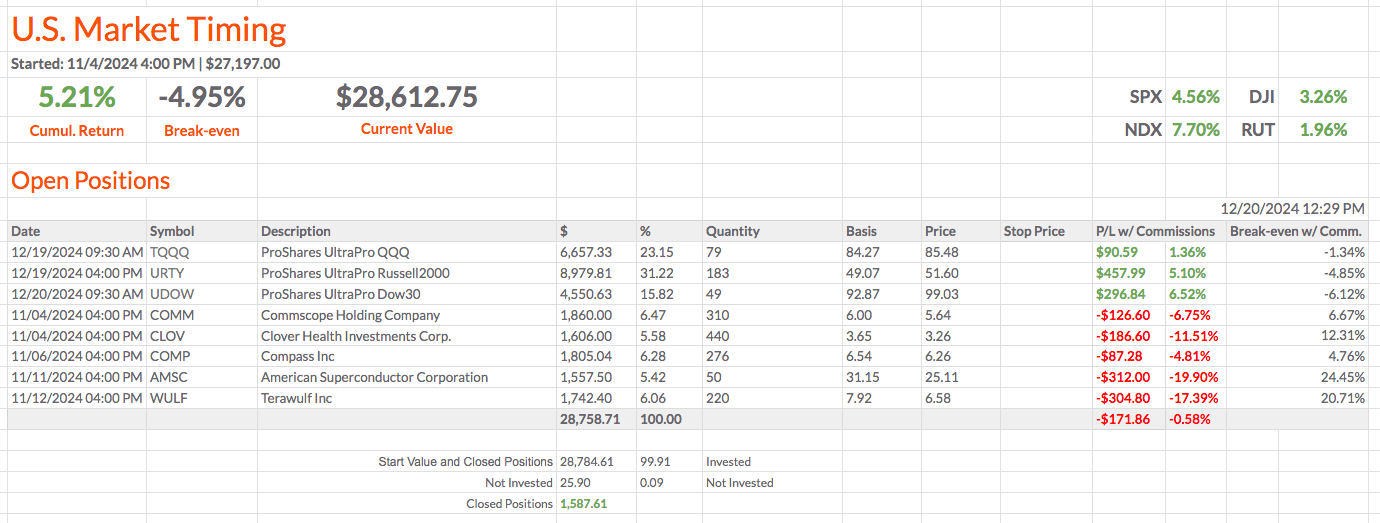Select the 5.21% cumulative return value
Image resolution: width=1380 pixels, height=523 pixels.
(77, 97)
